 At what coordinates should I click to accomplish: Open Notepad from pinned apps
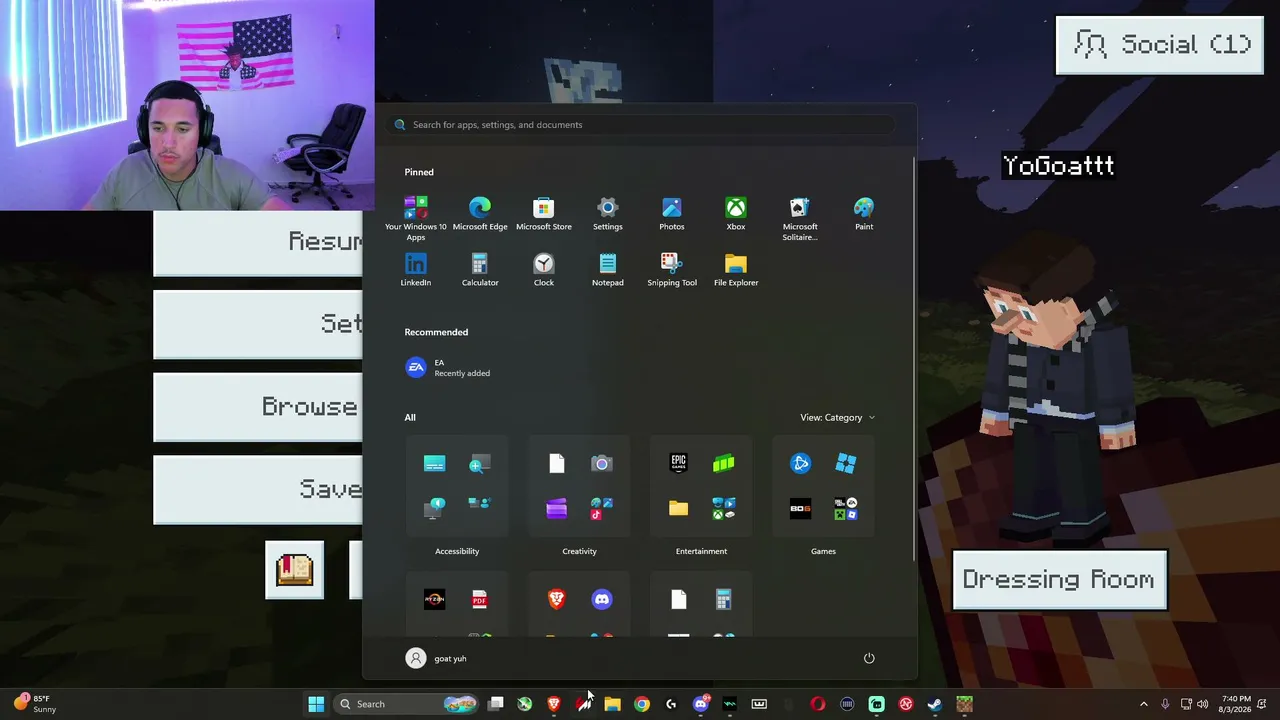pyautogui.click(x=608, y=270)
